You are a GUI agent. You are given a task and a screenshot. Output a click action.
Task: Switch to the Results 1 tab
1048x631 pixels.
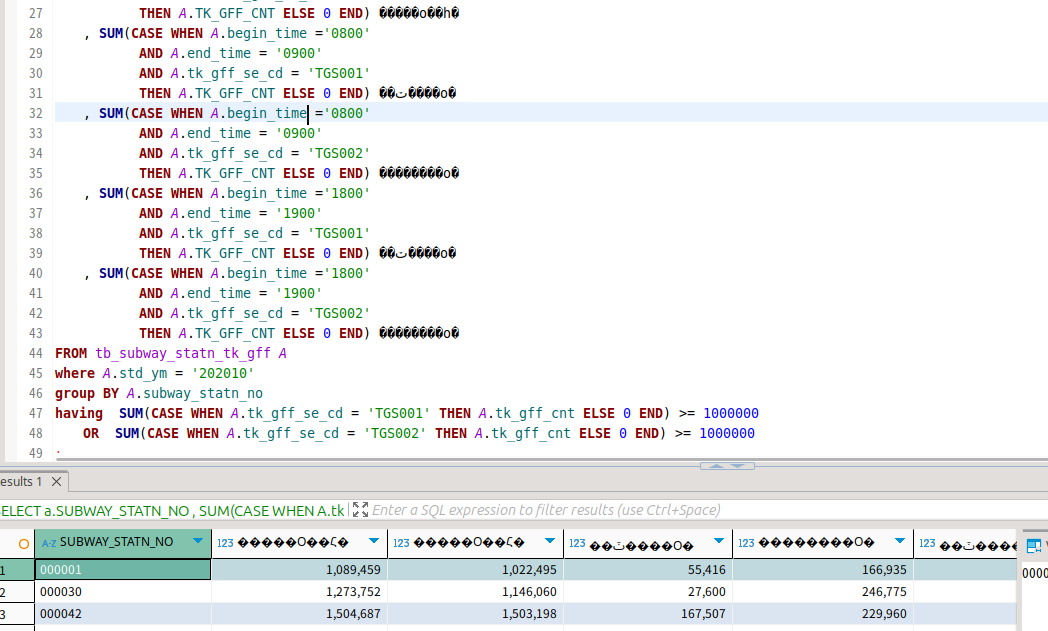[20, 480]
